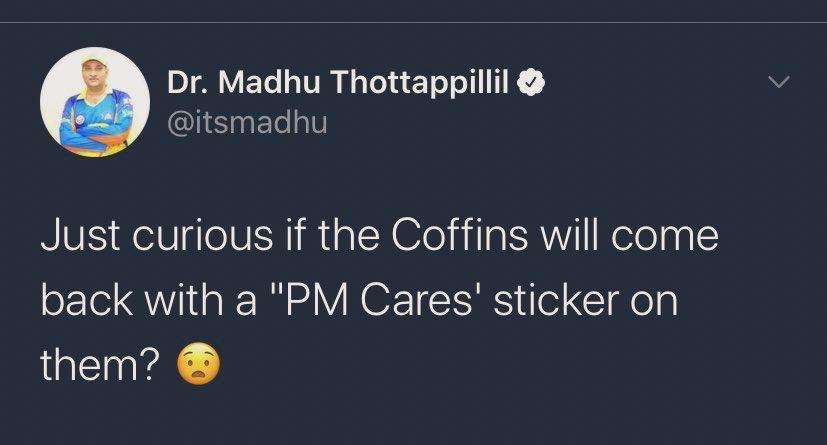The image size is (827, 445).
Task: Open the tweet by clicking its text
Action: pos(379,300)
